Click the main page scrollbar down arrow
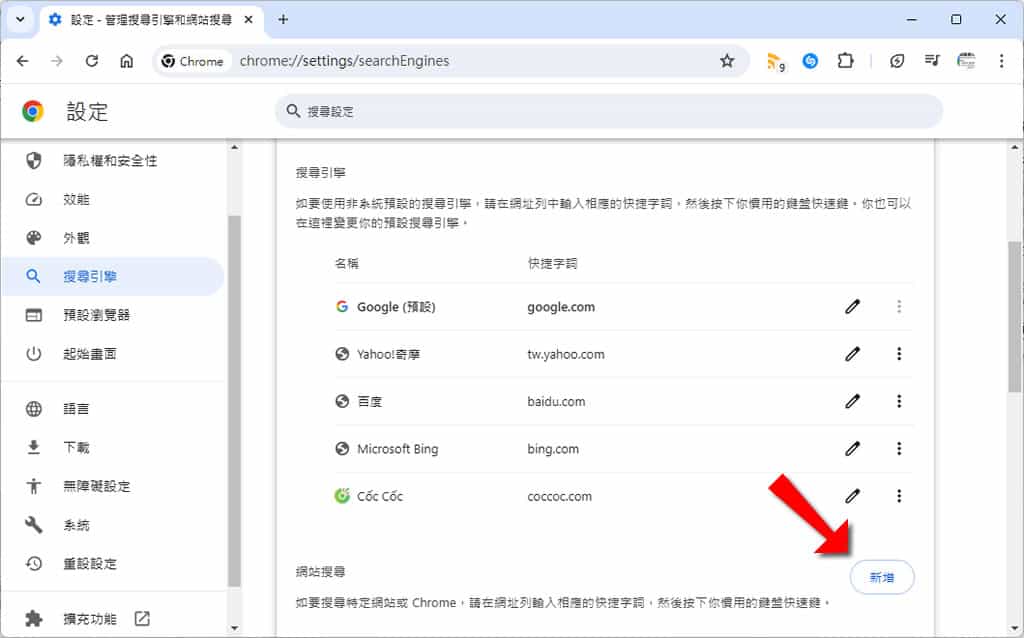The width and height of the screenshot is (1024, 638). click(1014, 628)
